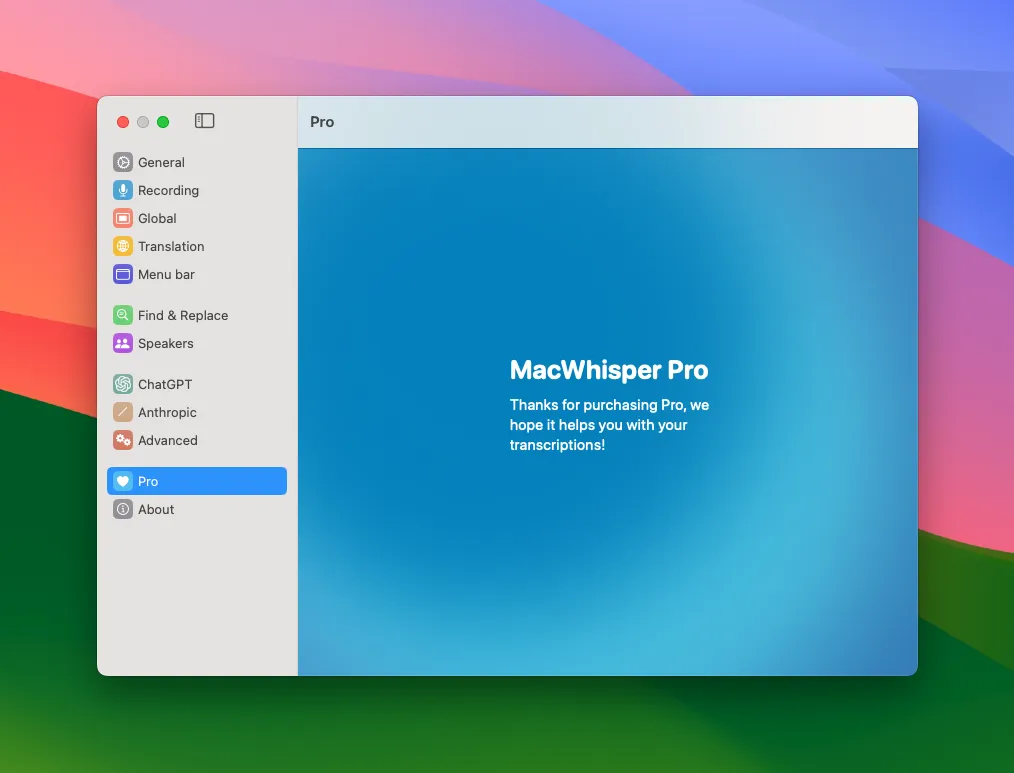This screenshot has width=1014, height=773.
Task: Switch to the About section
Action: click(x=157, y=509)
